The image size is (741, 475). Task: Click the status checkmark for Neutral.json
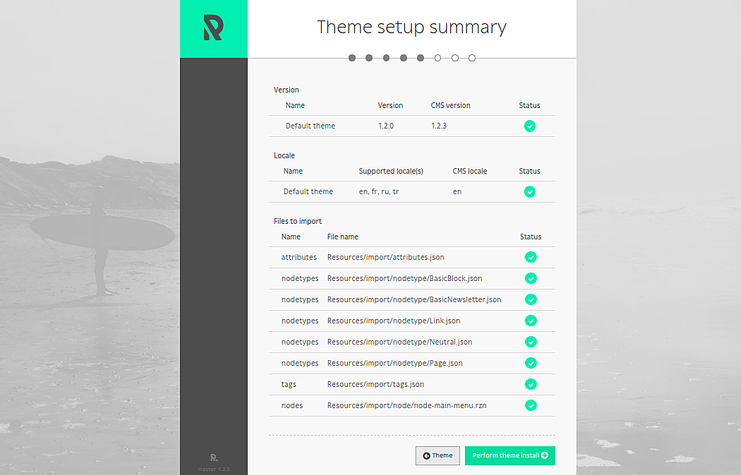pyautogui.click(x=530, y=342)
